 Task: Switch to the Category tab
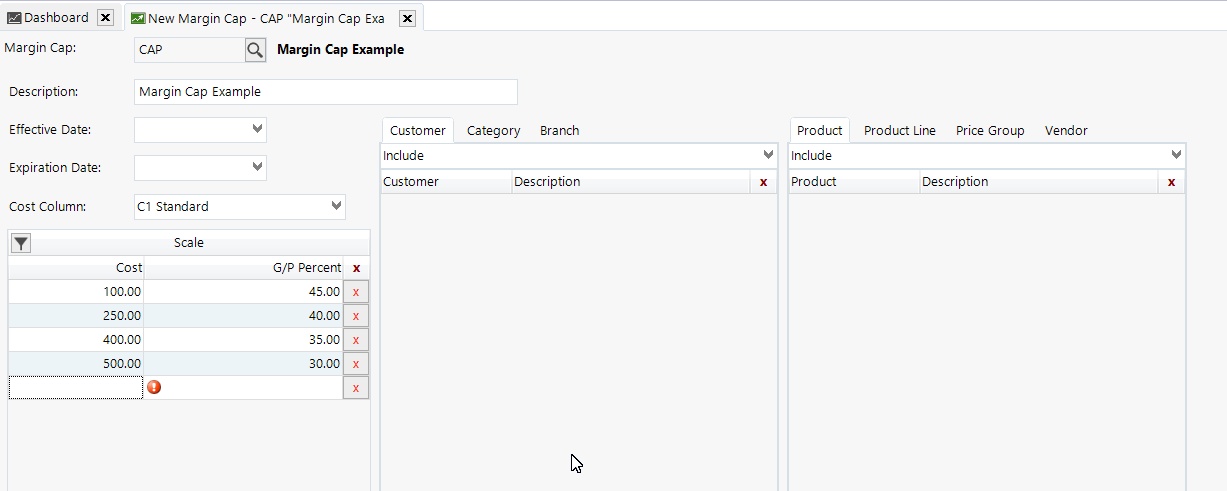pos(493,131)
